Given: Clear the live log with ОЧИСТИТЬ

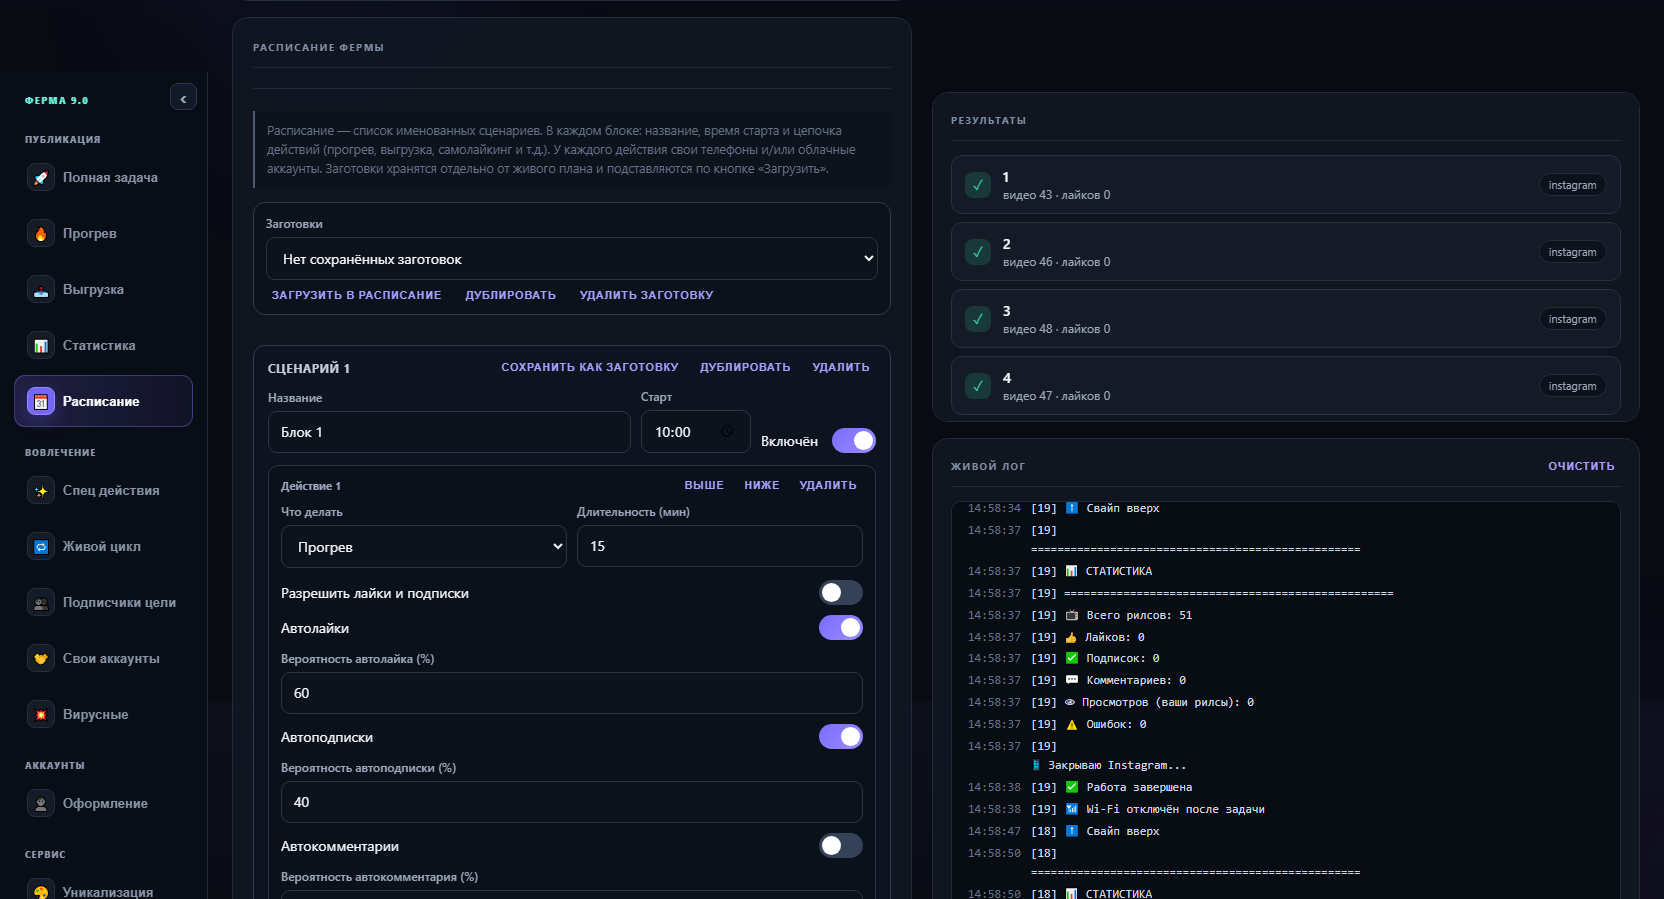Looking at the screenshot, I should (1581, 467).
